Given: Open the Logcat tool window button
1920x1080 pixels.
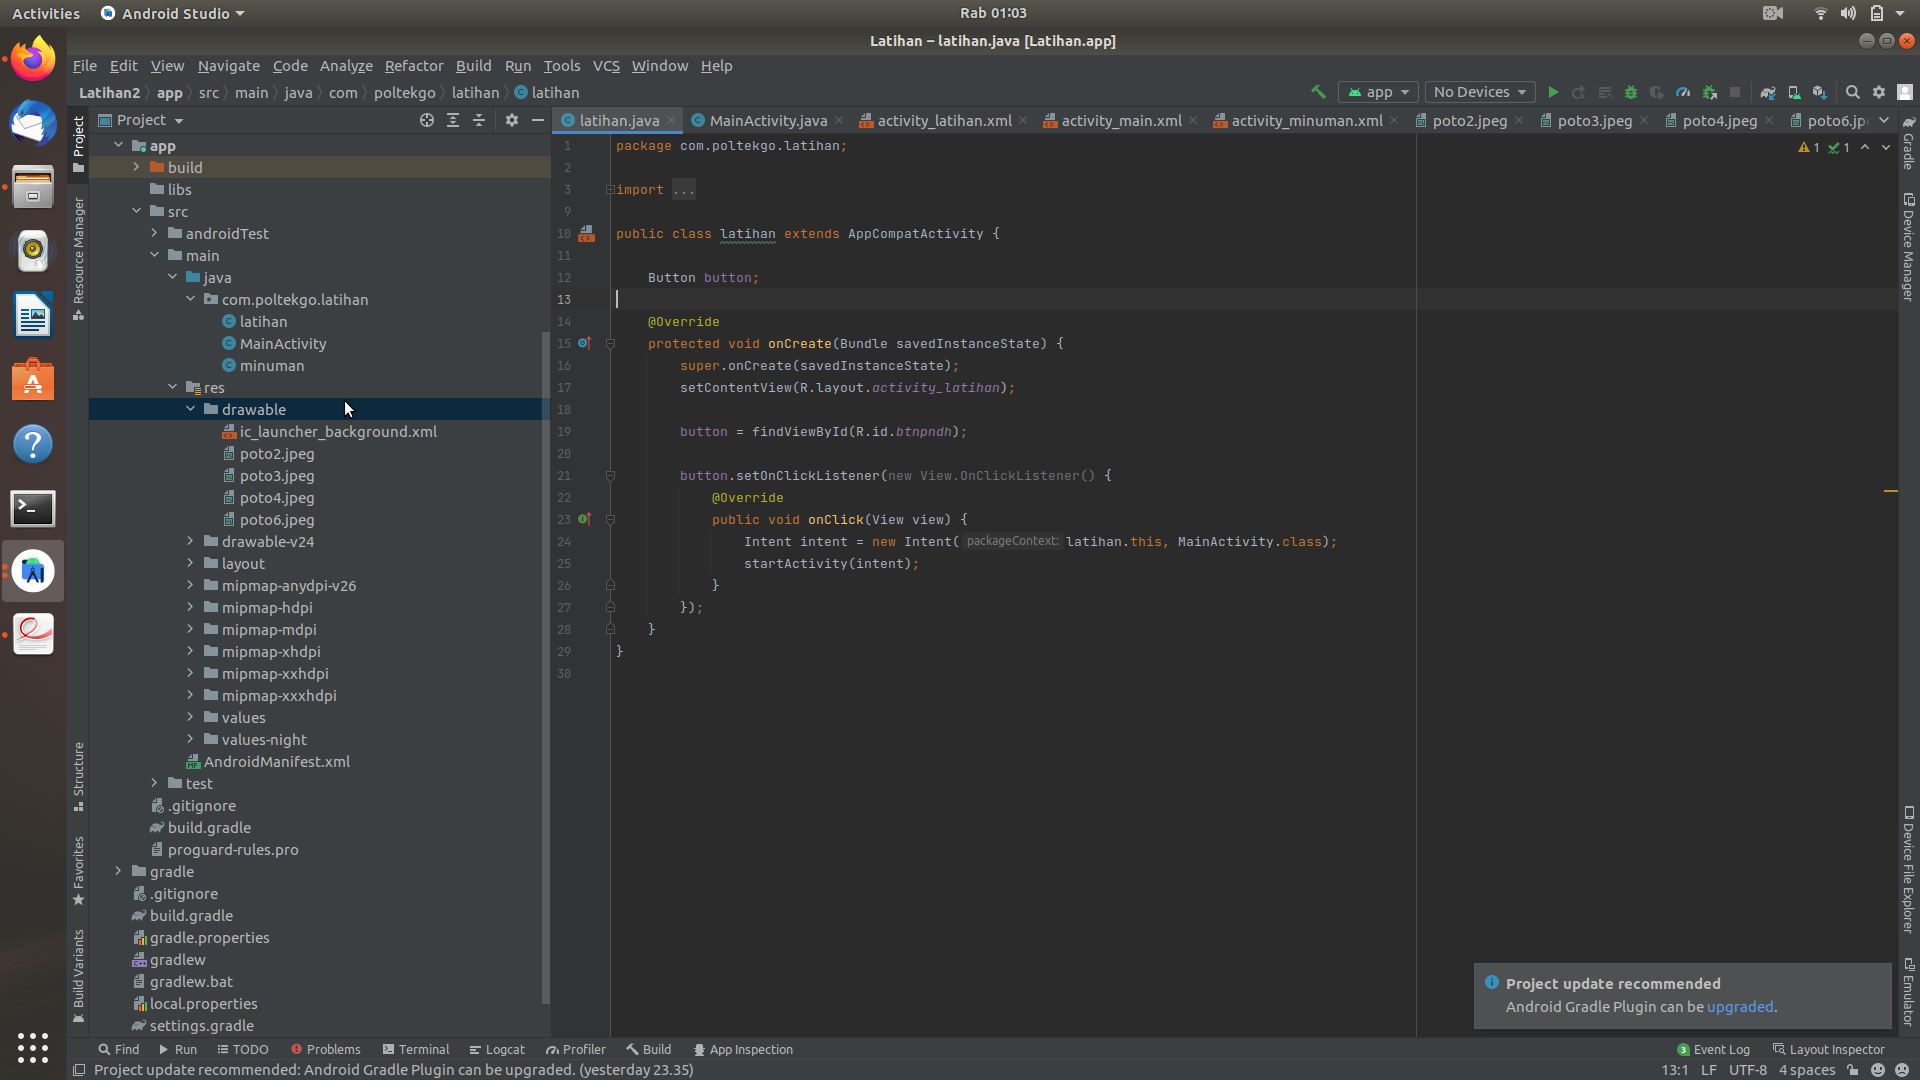Looking at the screenshot, I should (496, 1049).
